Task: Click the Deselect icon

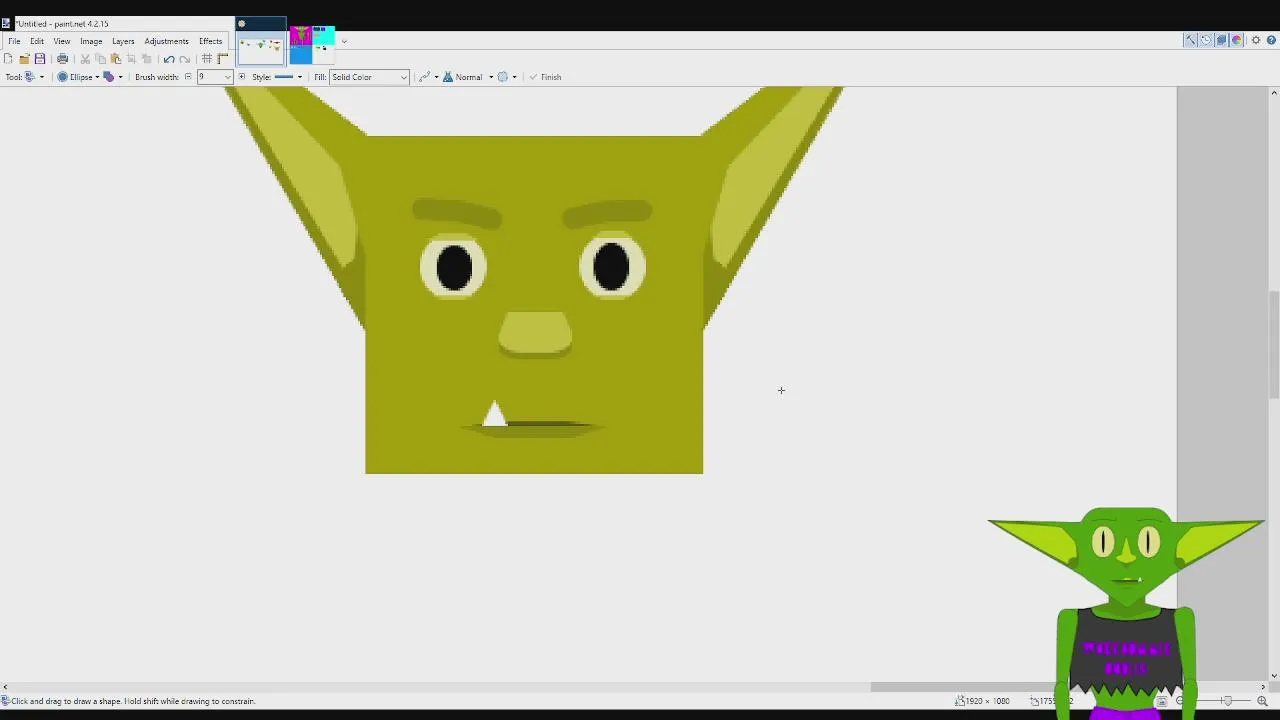Action: (x=147, y=59)
